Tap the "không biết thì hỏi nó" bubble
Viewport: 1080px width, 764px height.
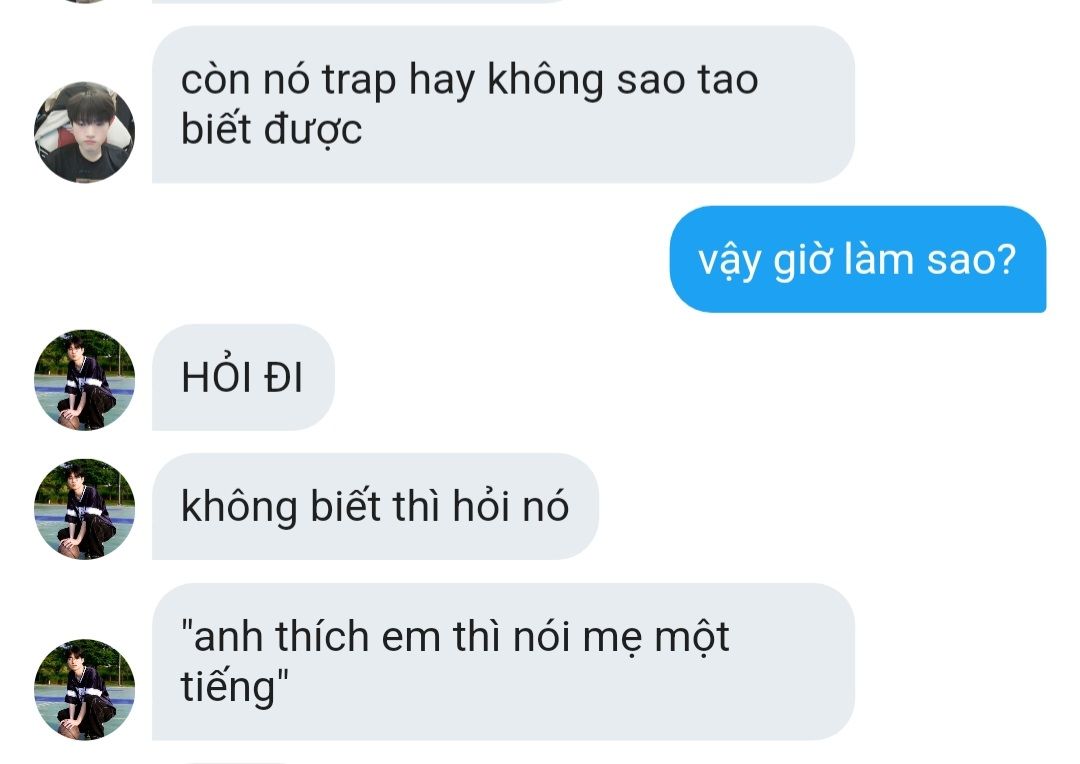[x=375, y=506]
